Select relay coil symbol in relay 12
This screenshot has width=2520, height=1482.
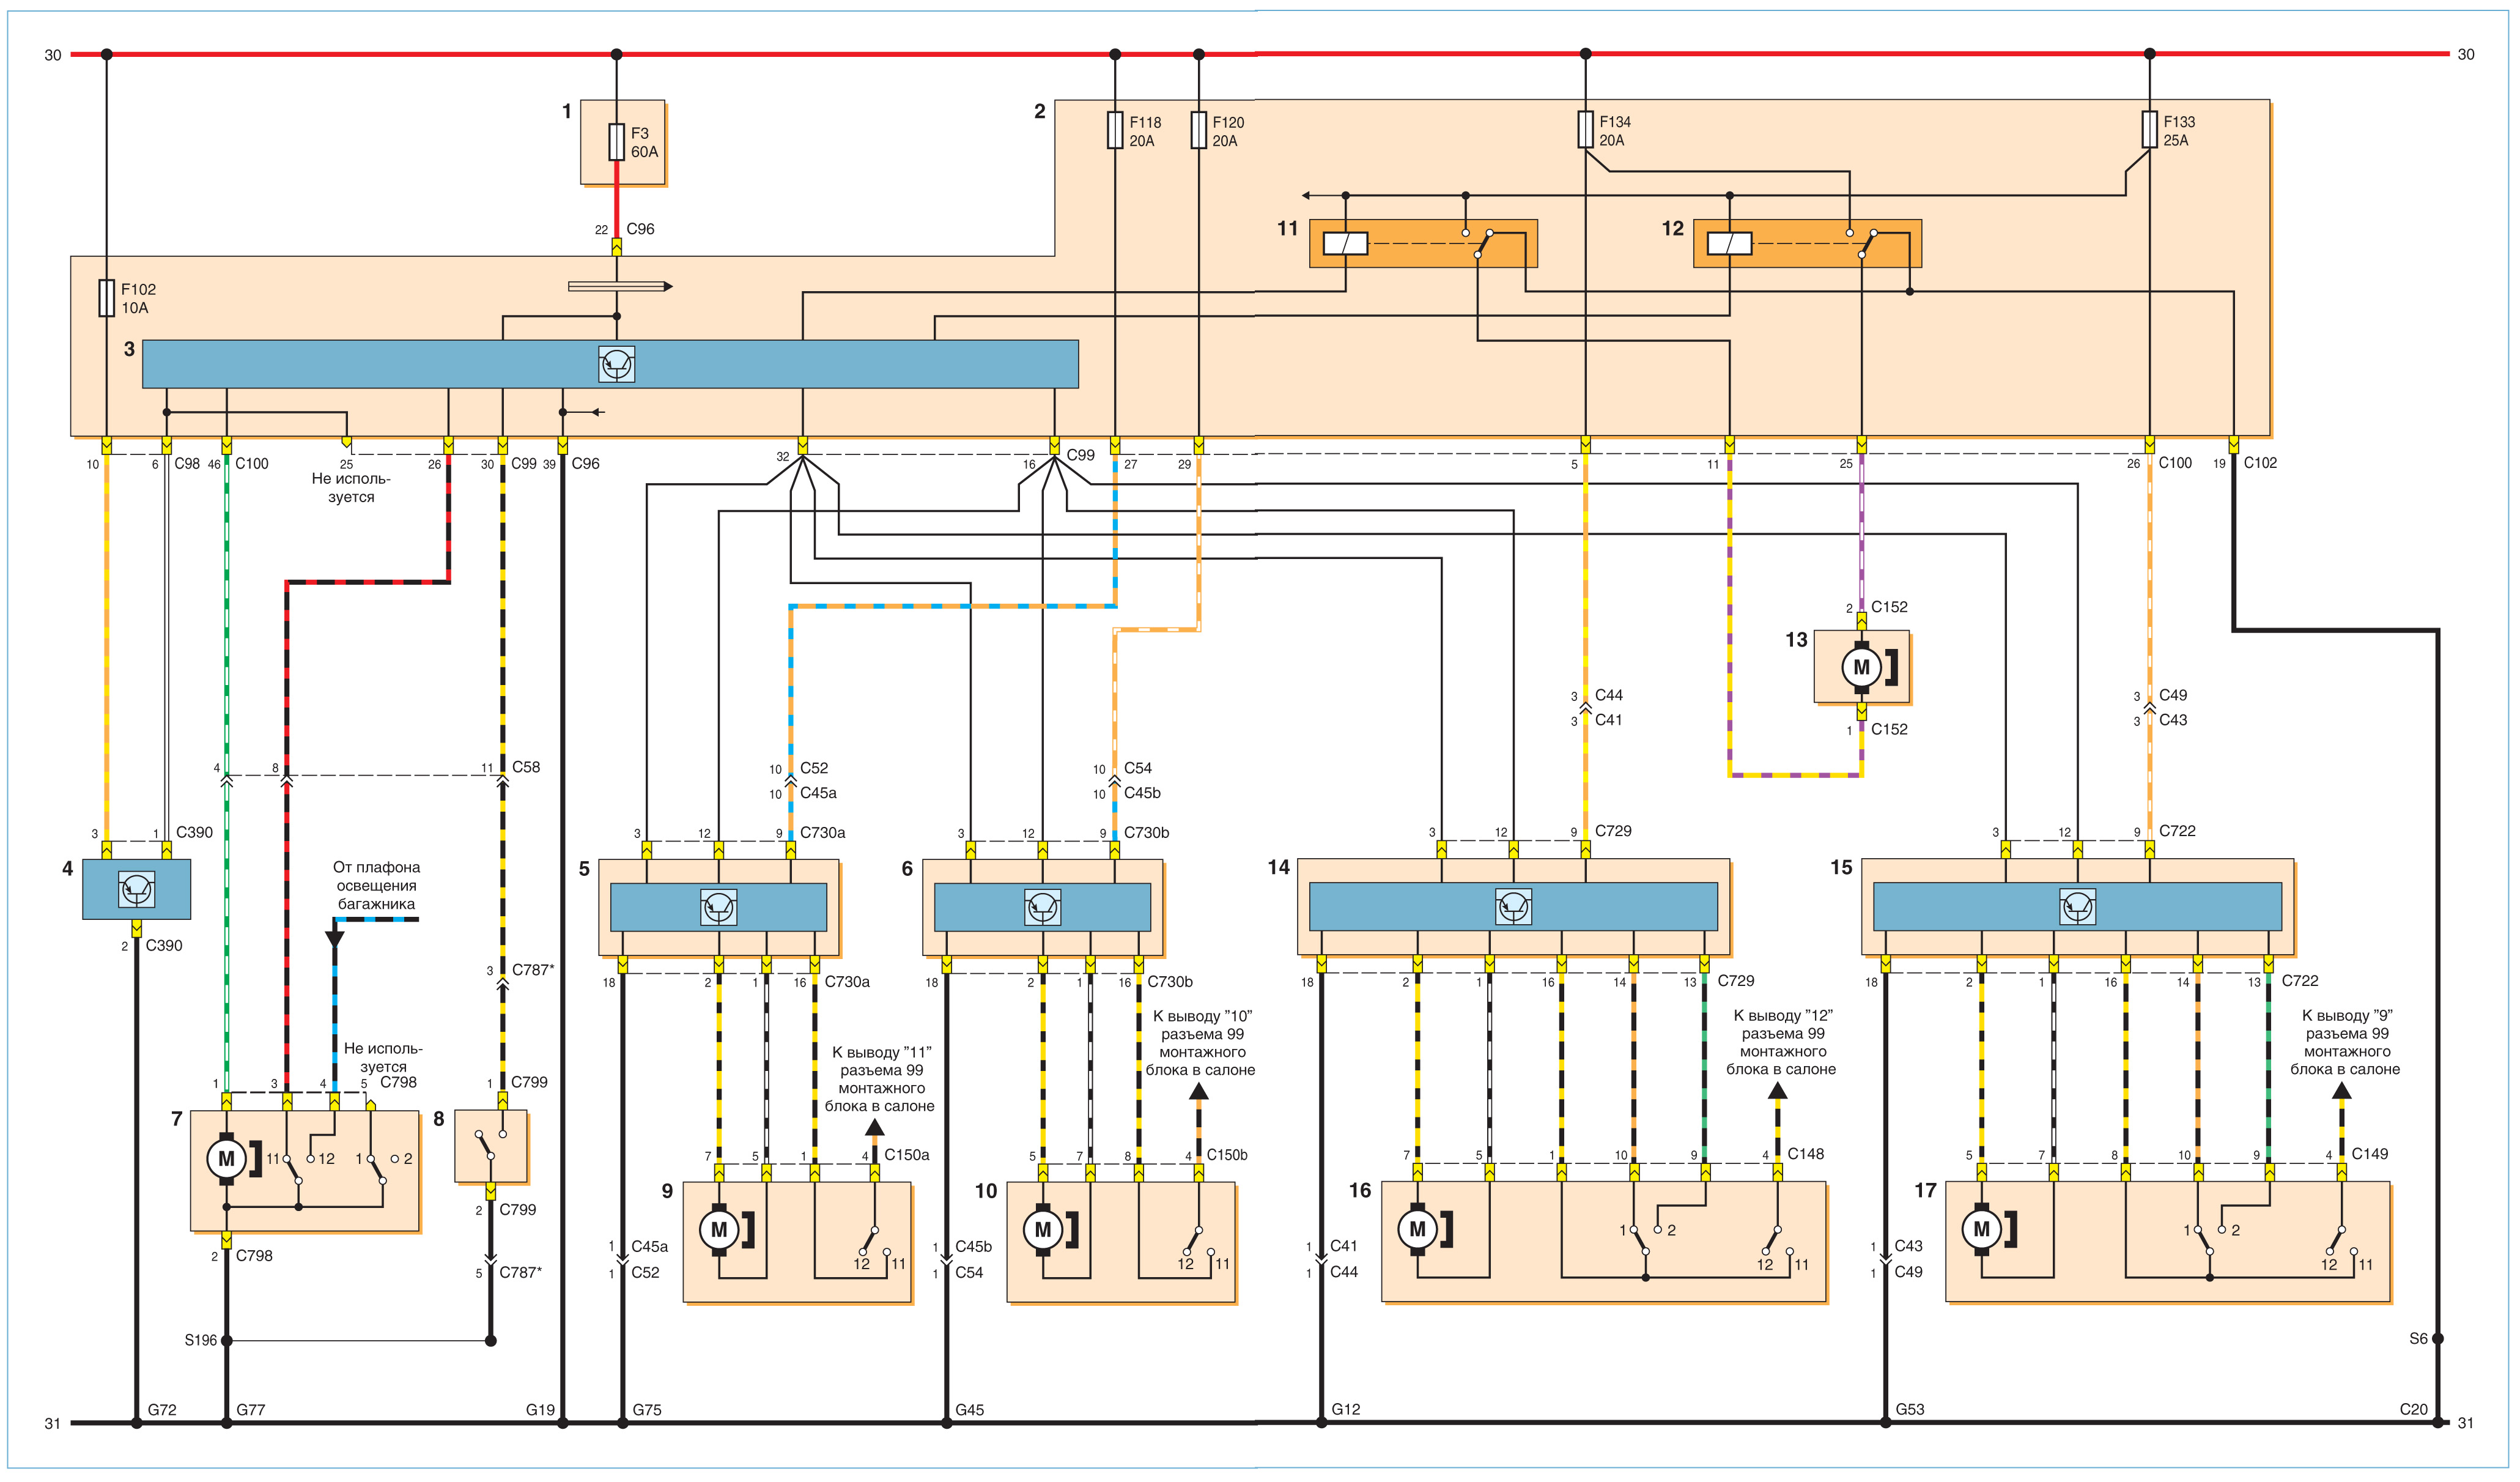pyautogui.click(x=1729, y=243)
